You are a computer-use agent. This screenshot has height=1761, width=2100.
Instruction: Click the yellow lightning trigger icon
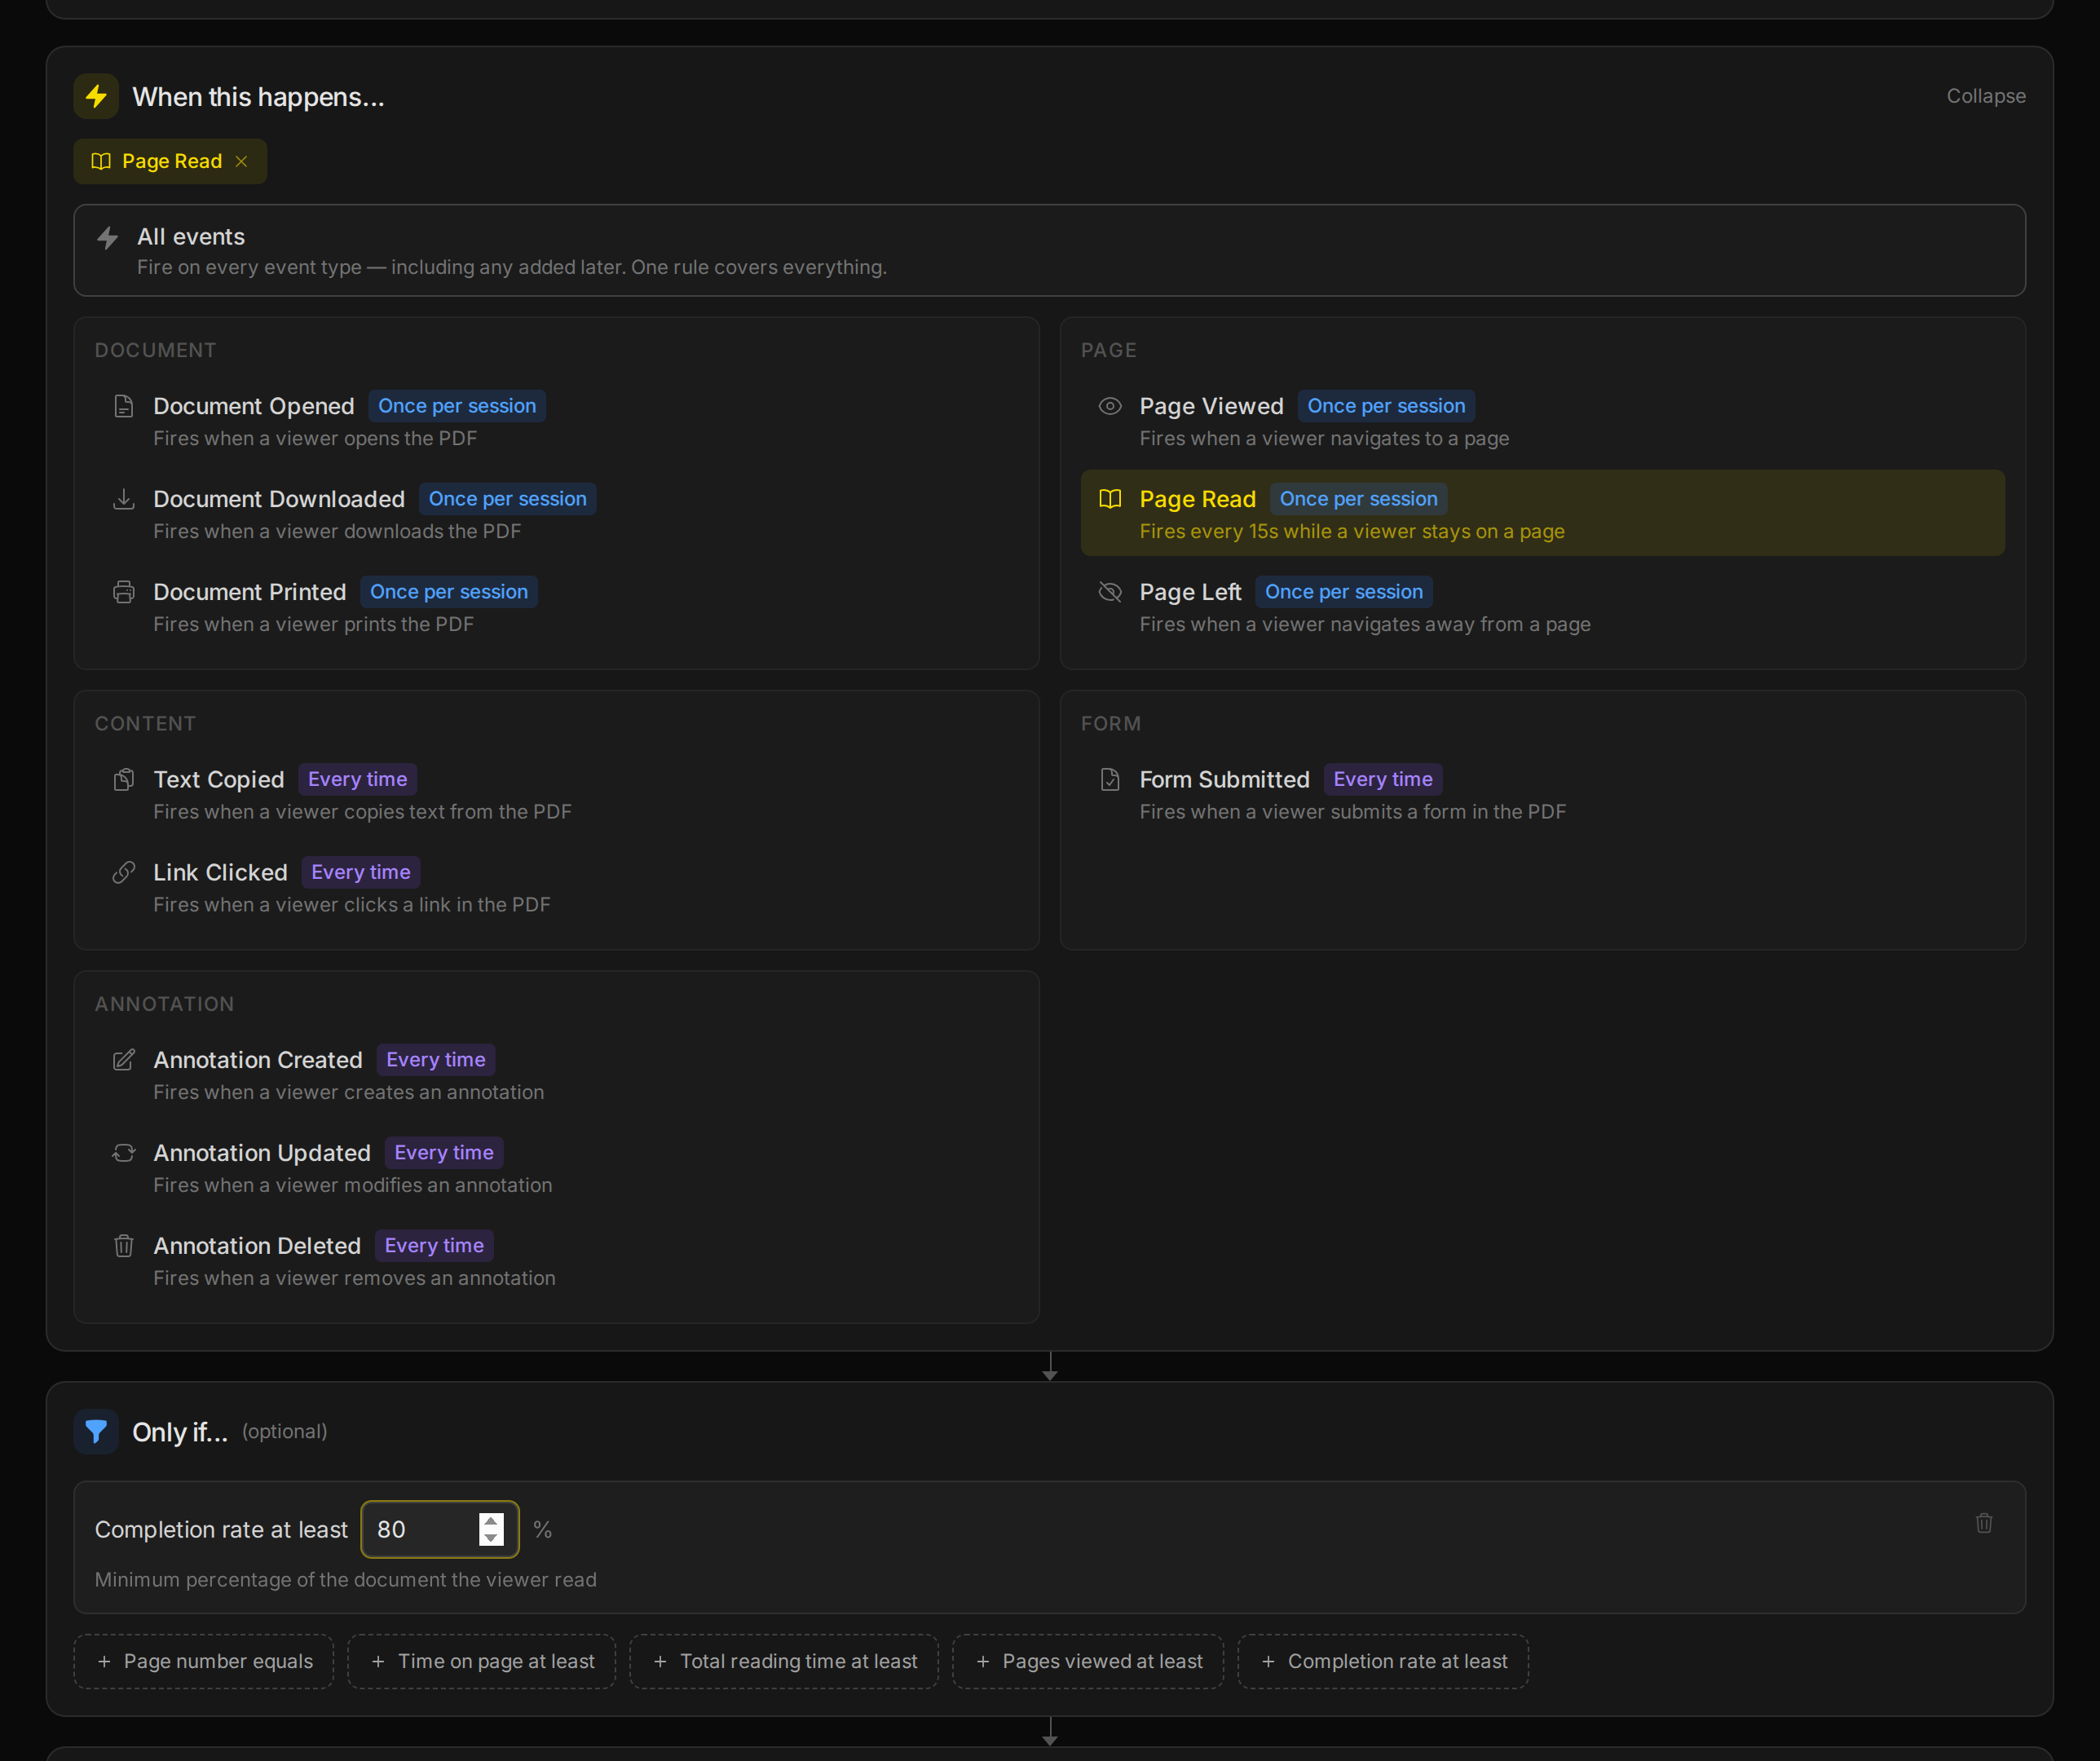point(96,96)
